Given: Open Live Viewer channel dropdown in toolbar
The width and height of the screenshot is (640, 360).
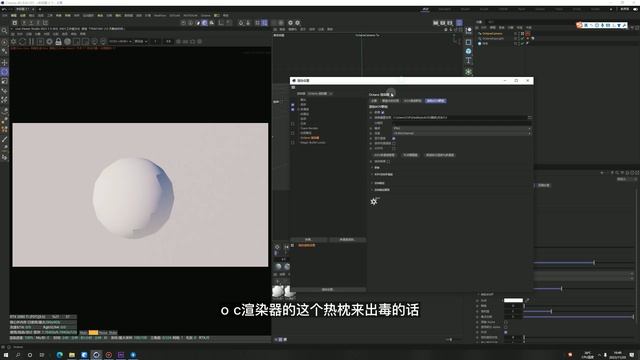Looking at the screenshot, I should click(120, 42).
